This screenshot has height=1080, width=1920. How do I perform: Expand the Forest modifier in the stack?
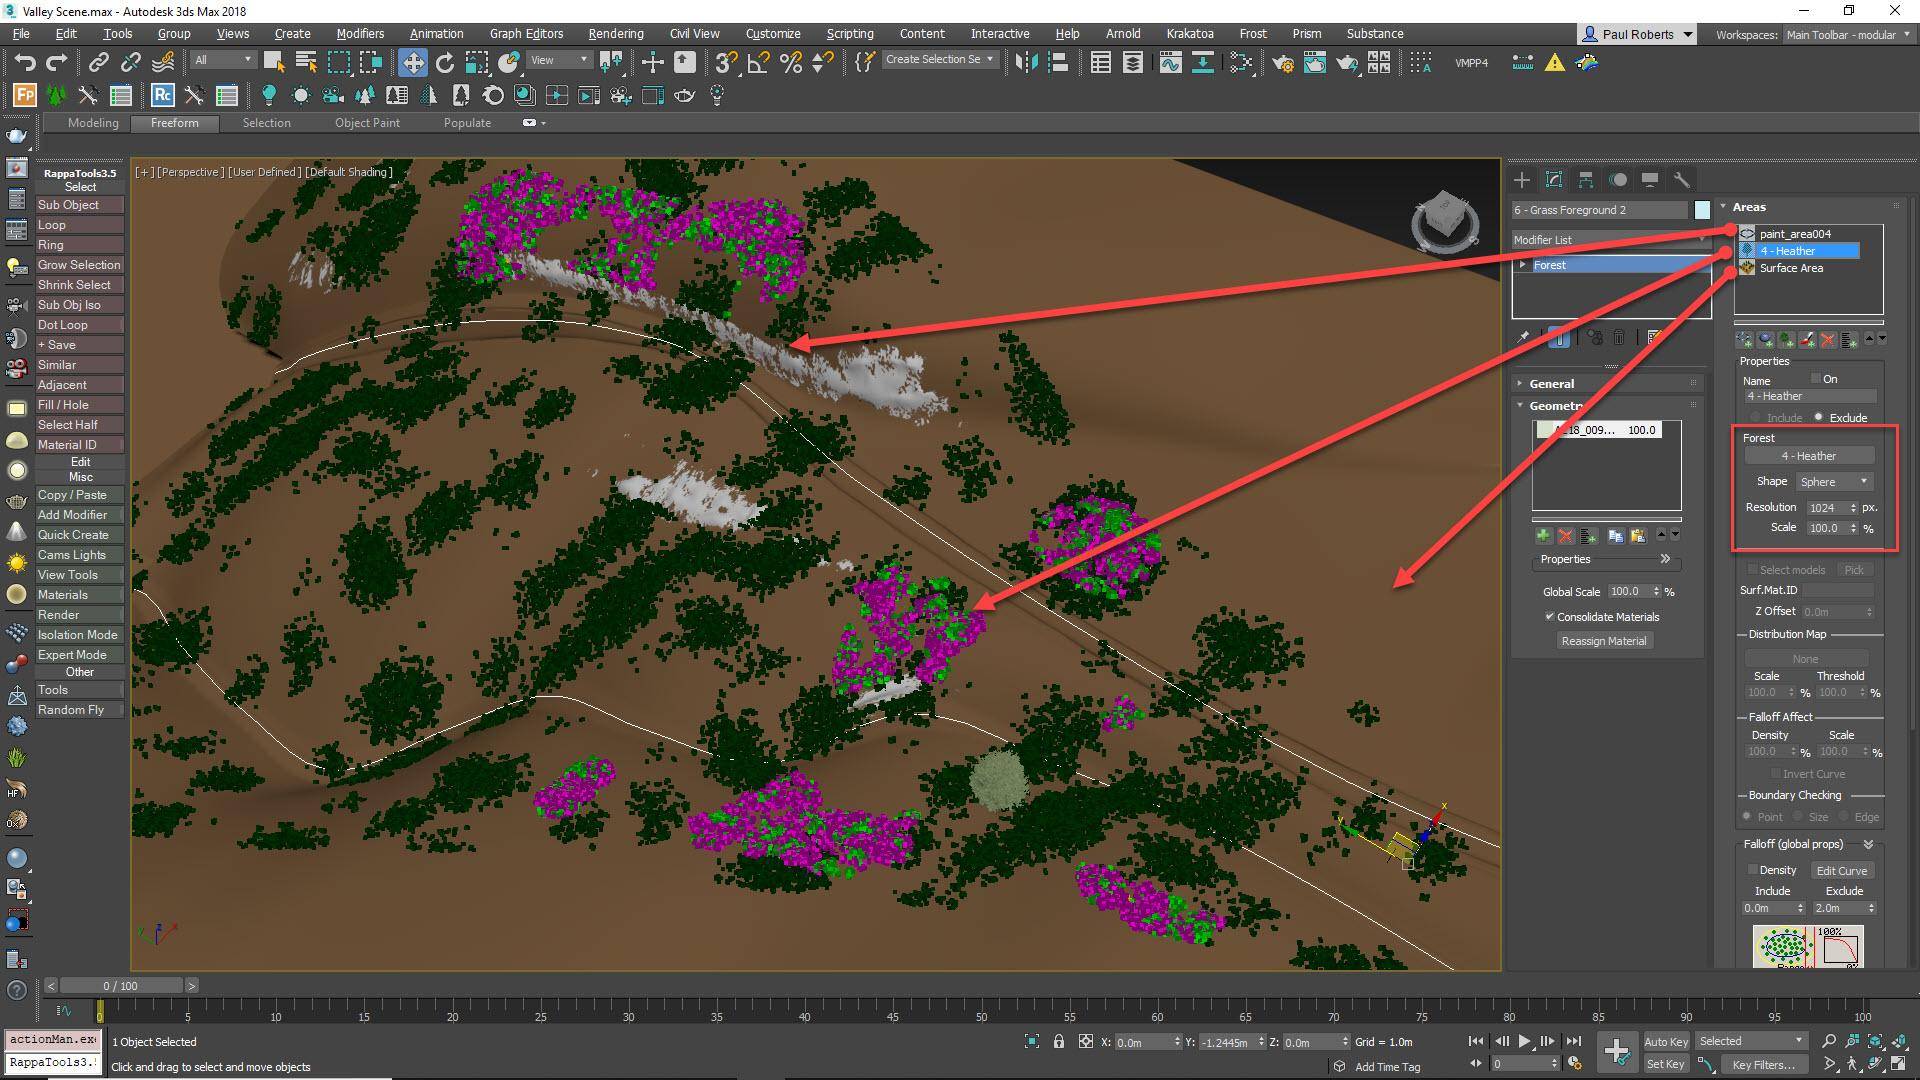[x=1524, y=264]
